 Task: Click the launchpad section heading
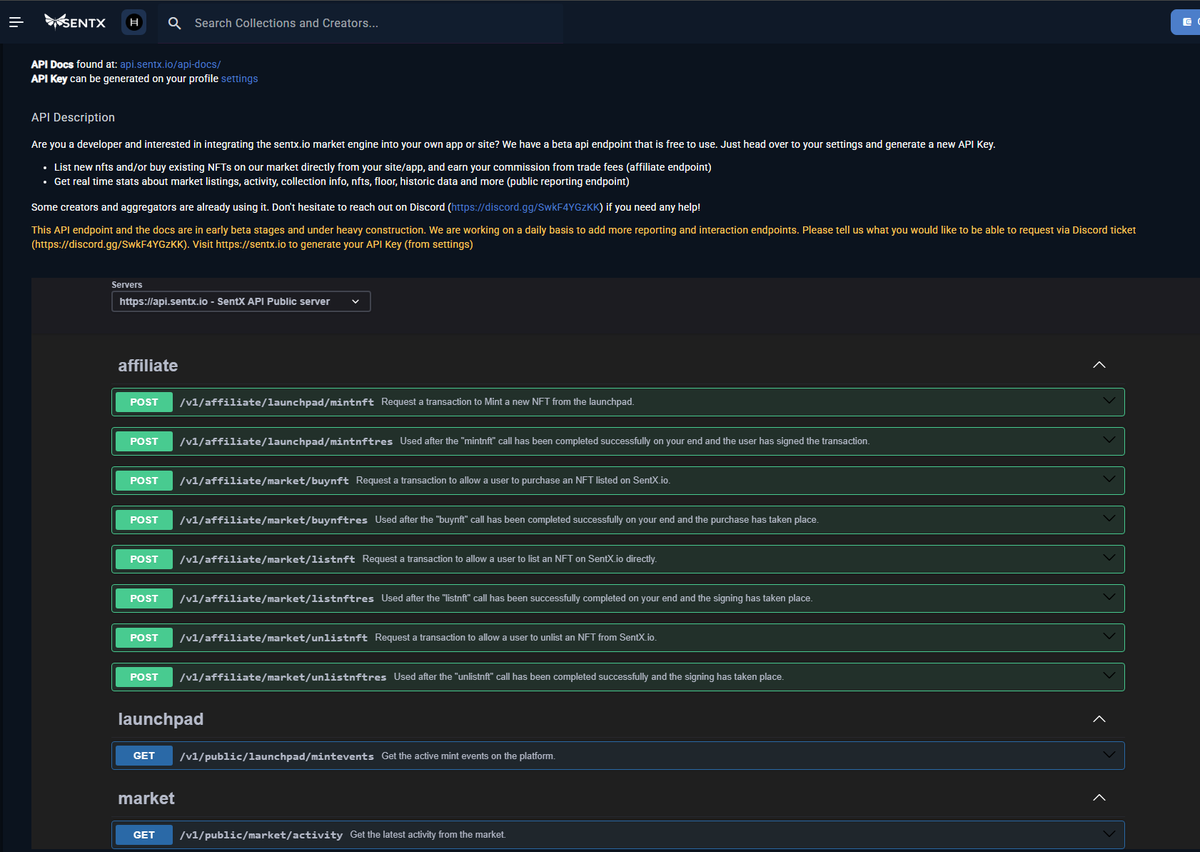161,719
